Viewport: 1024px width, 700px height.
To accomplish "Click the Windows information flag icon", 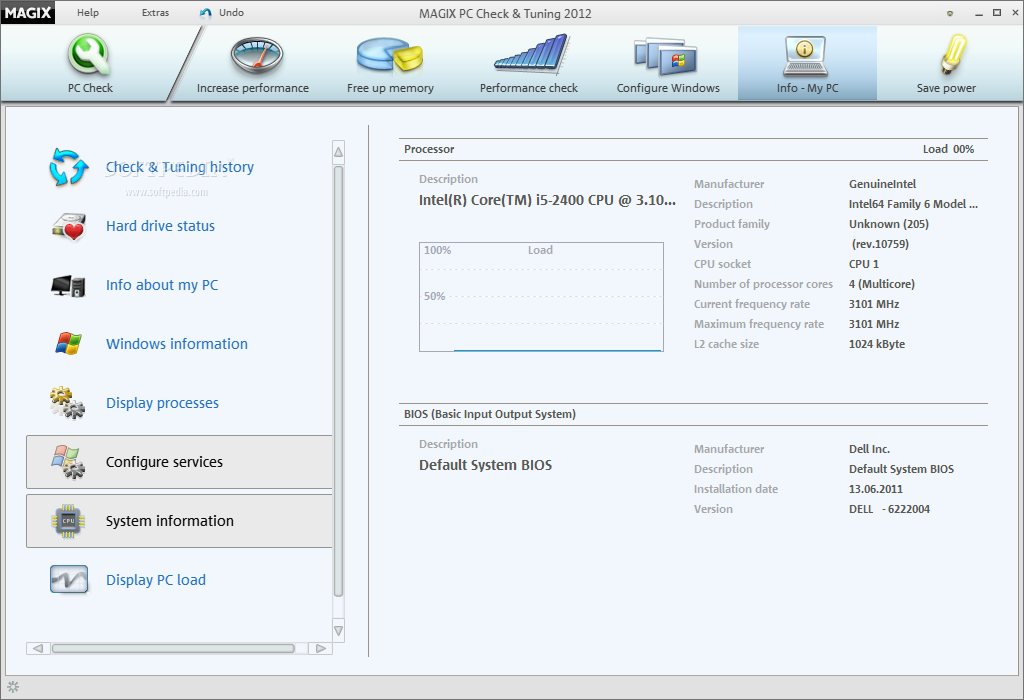I will [69, 343].
